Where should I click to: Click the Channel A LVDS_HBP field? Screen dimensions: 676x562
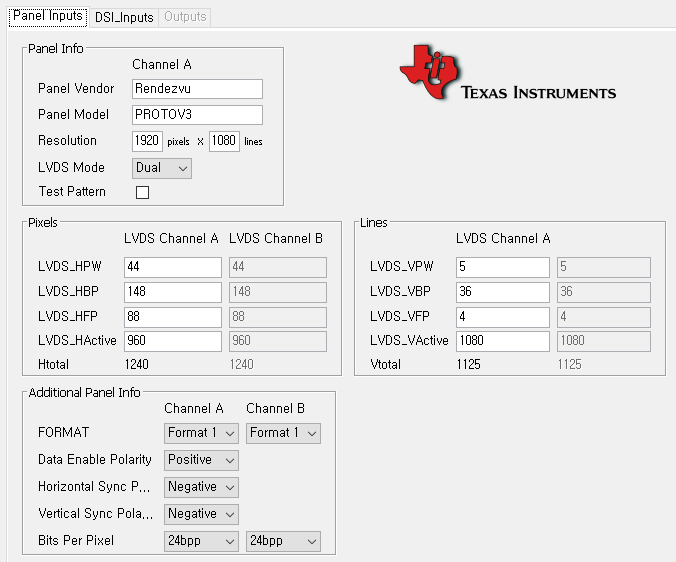173,292
